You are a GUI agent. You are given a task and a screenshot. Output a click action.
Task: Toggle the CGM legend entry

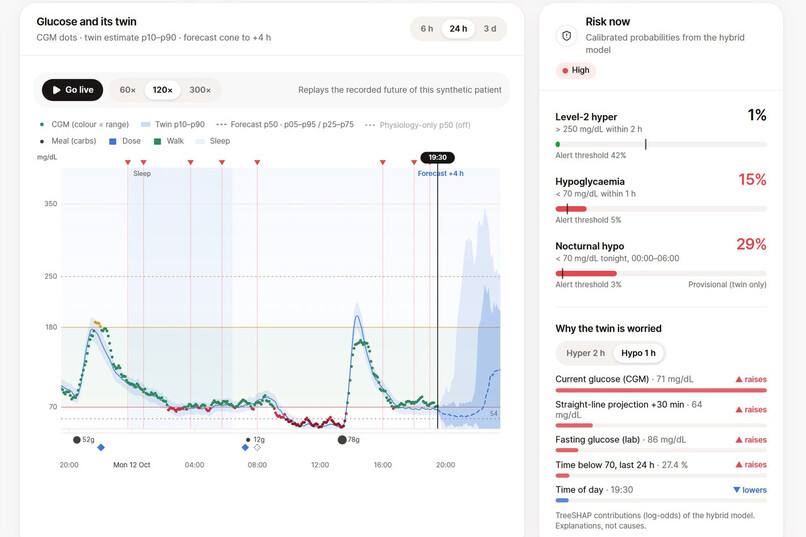(84, 124)
